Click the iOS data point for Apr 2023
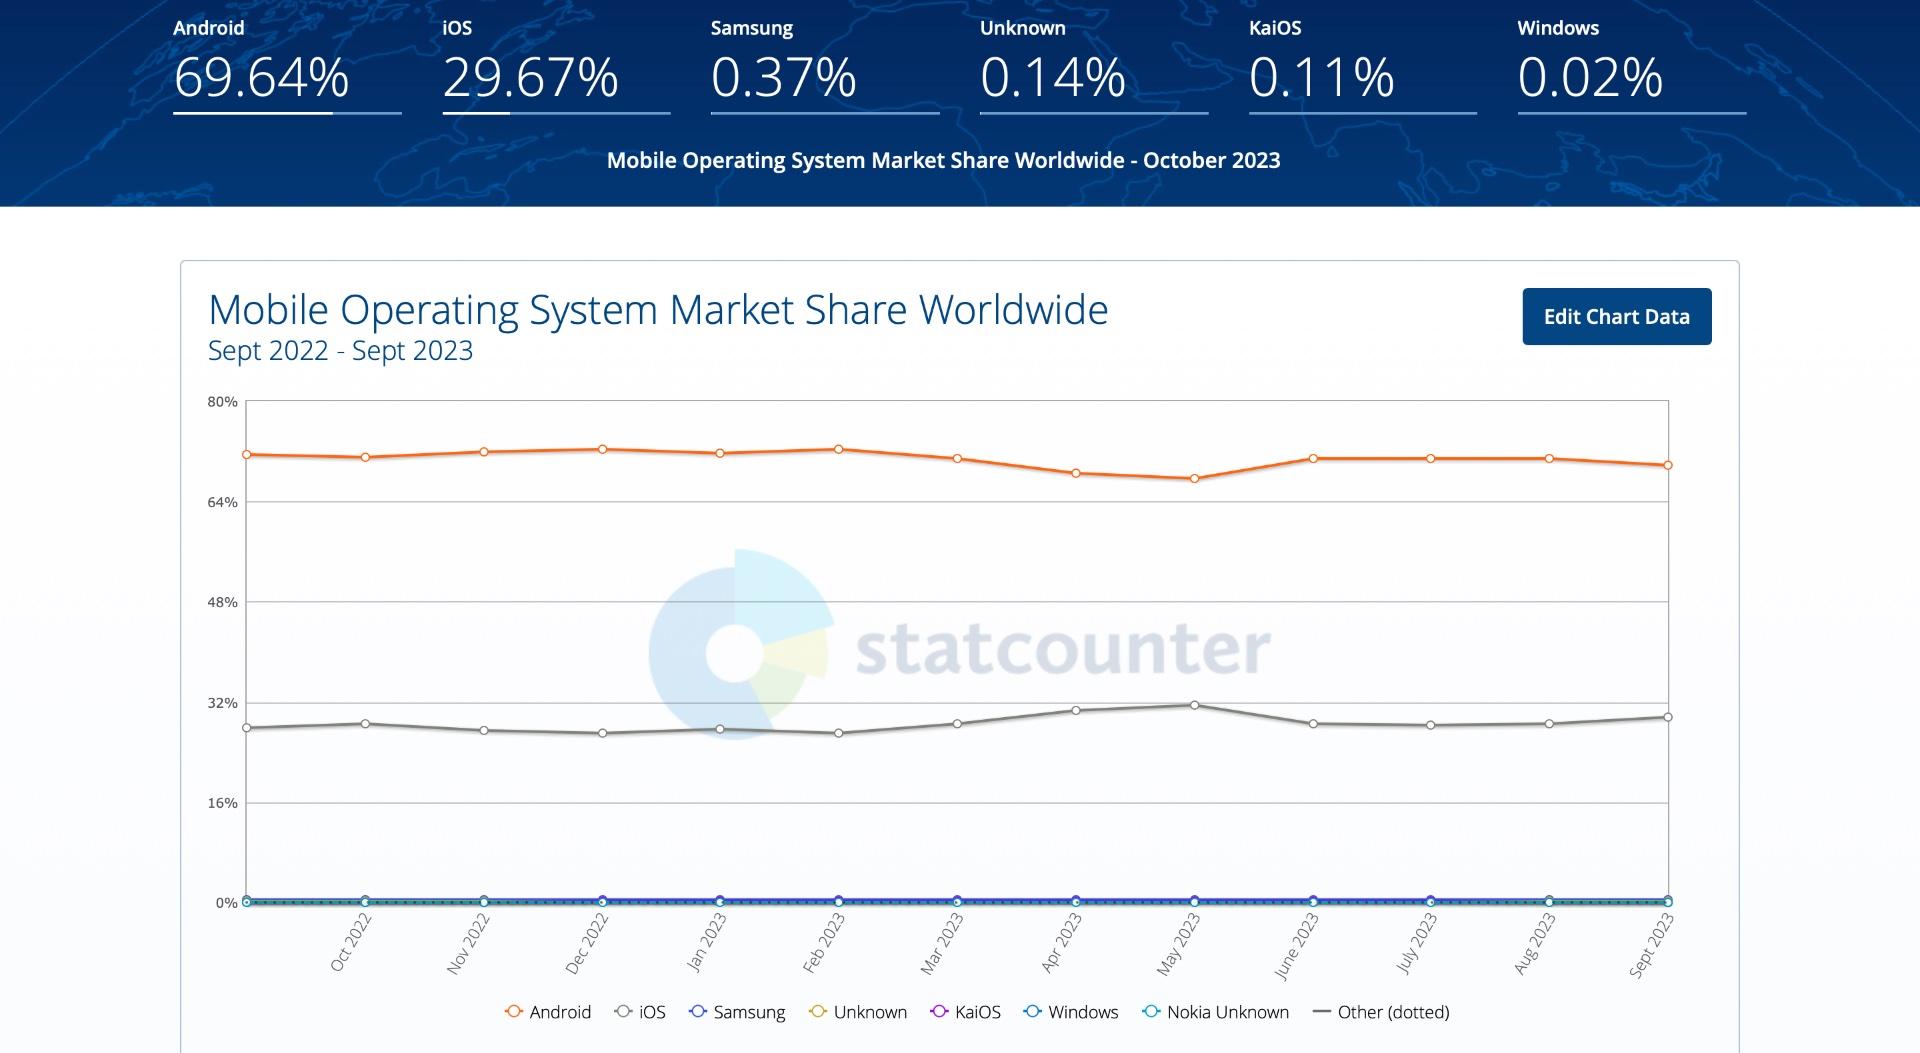 [1076, 711]
